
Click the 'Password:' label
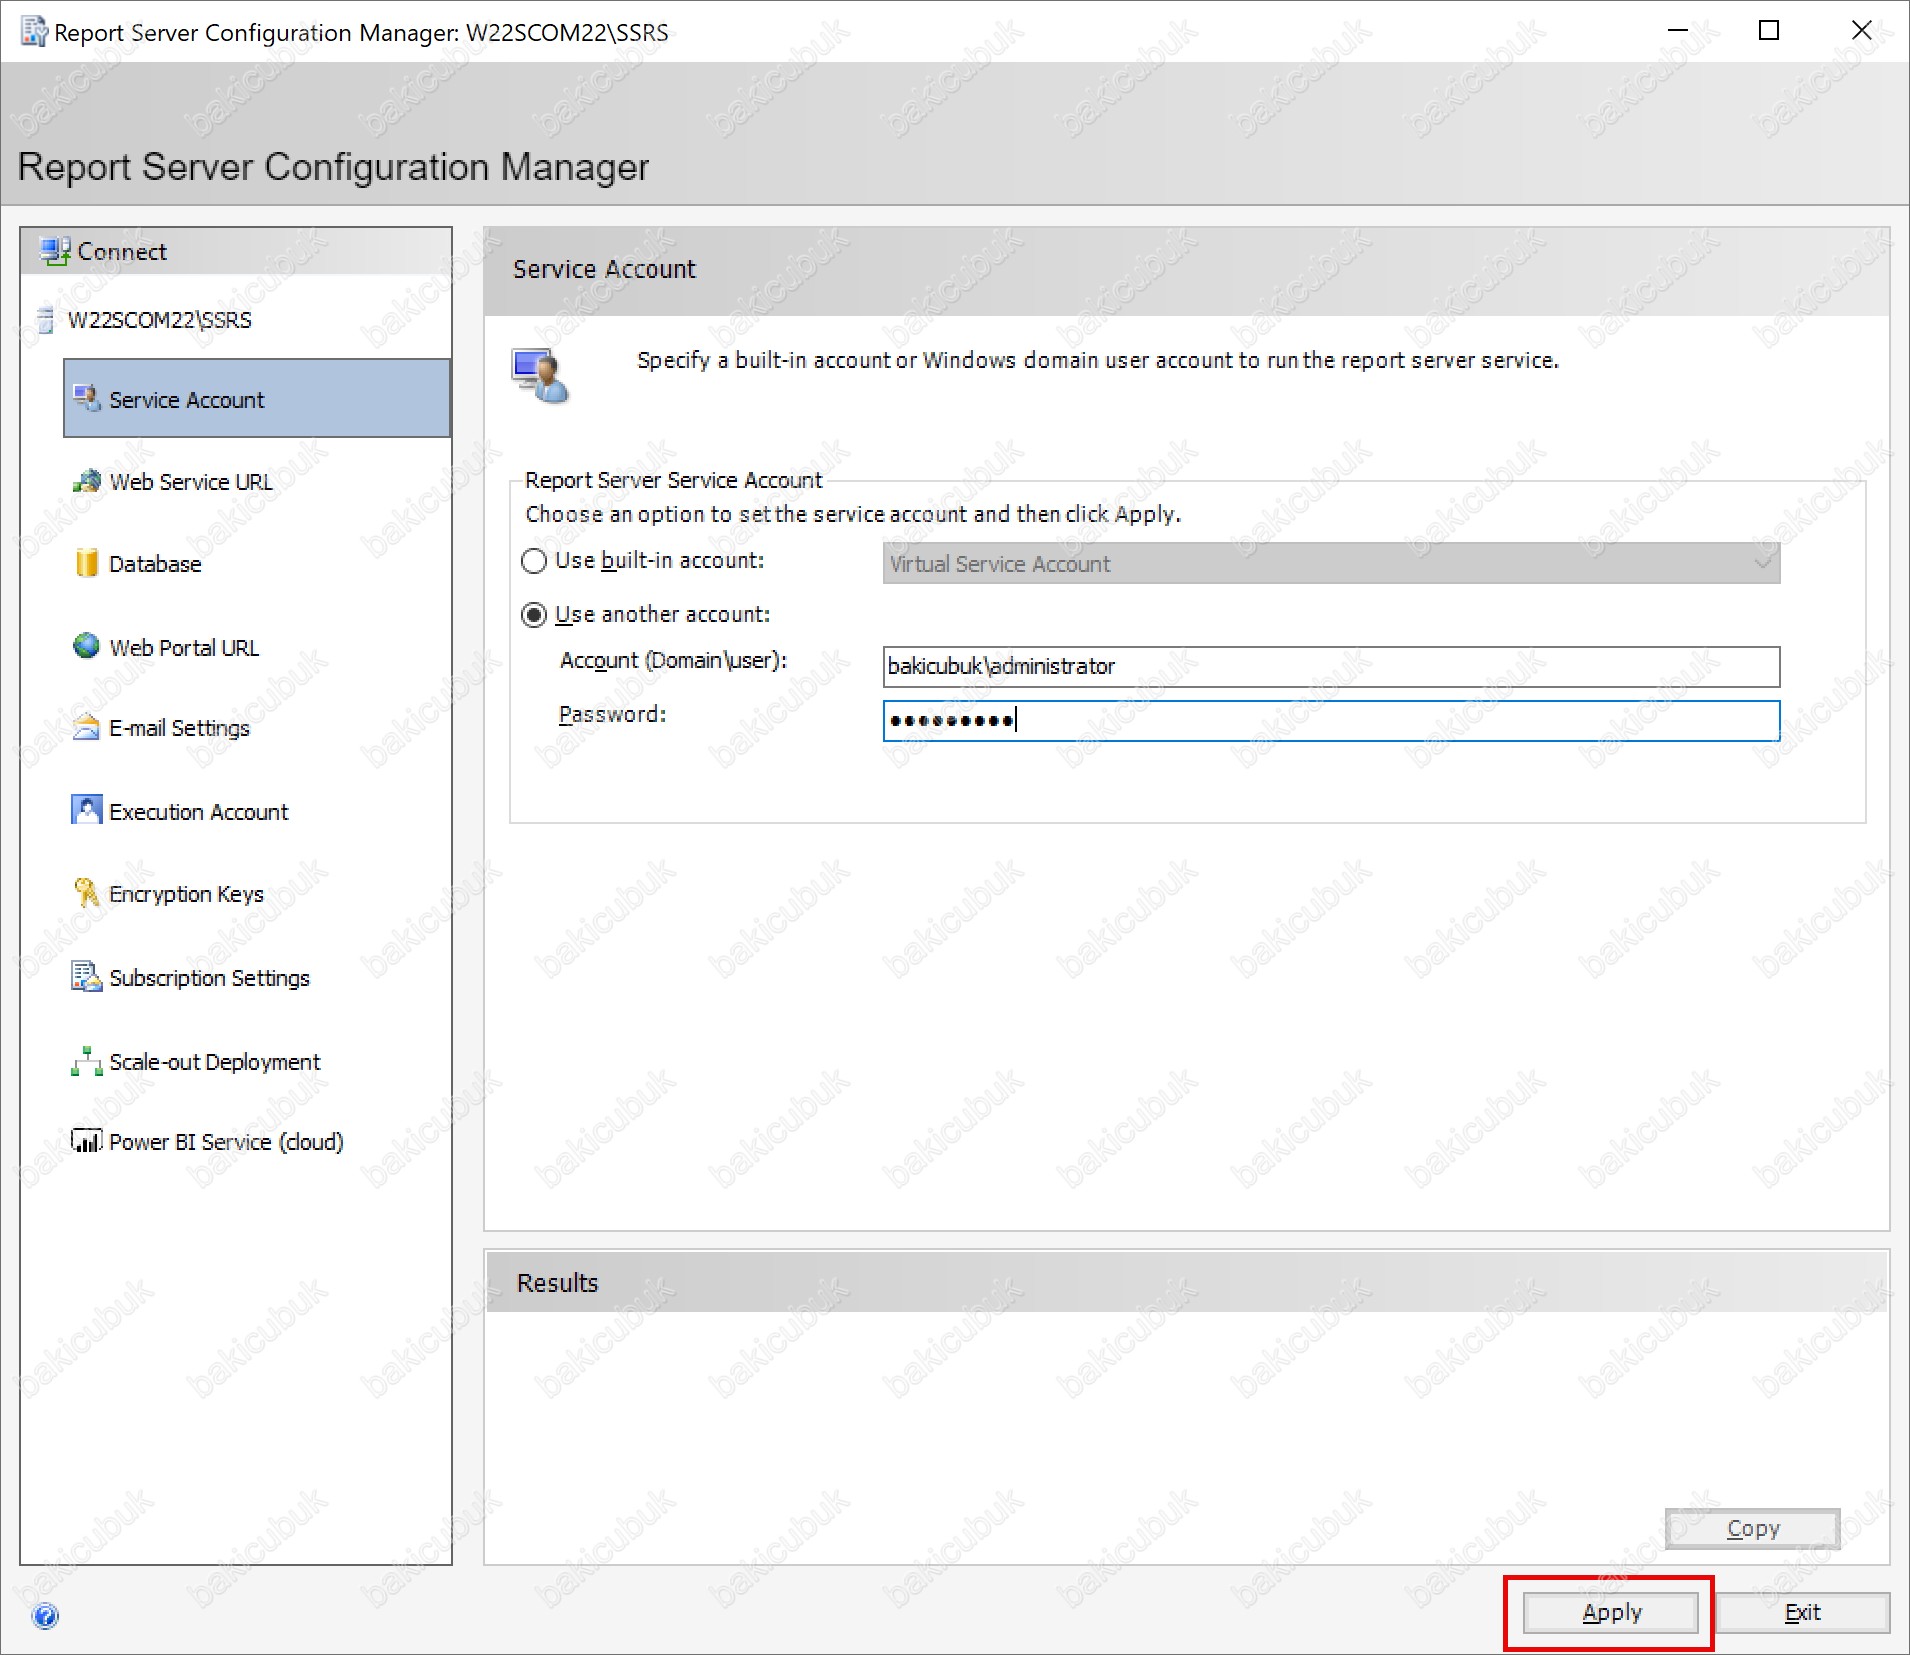tap(612, 714)
